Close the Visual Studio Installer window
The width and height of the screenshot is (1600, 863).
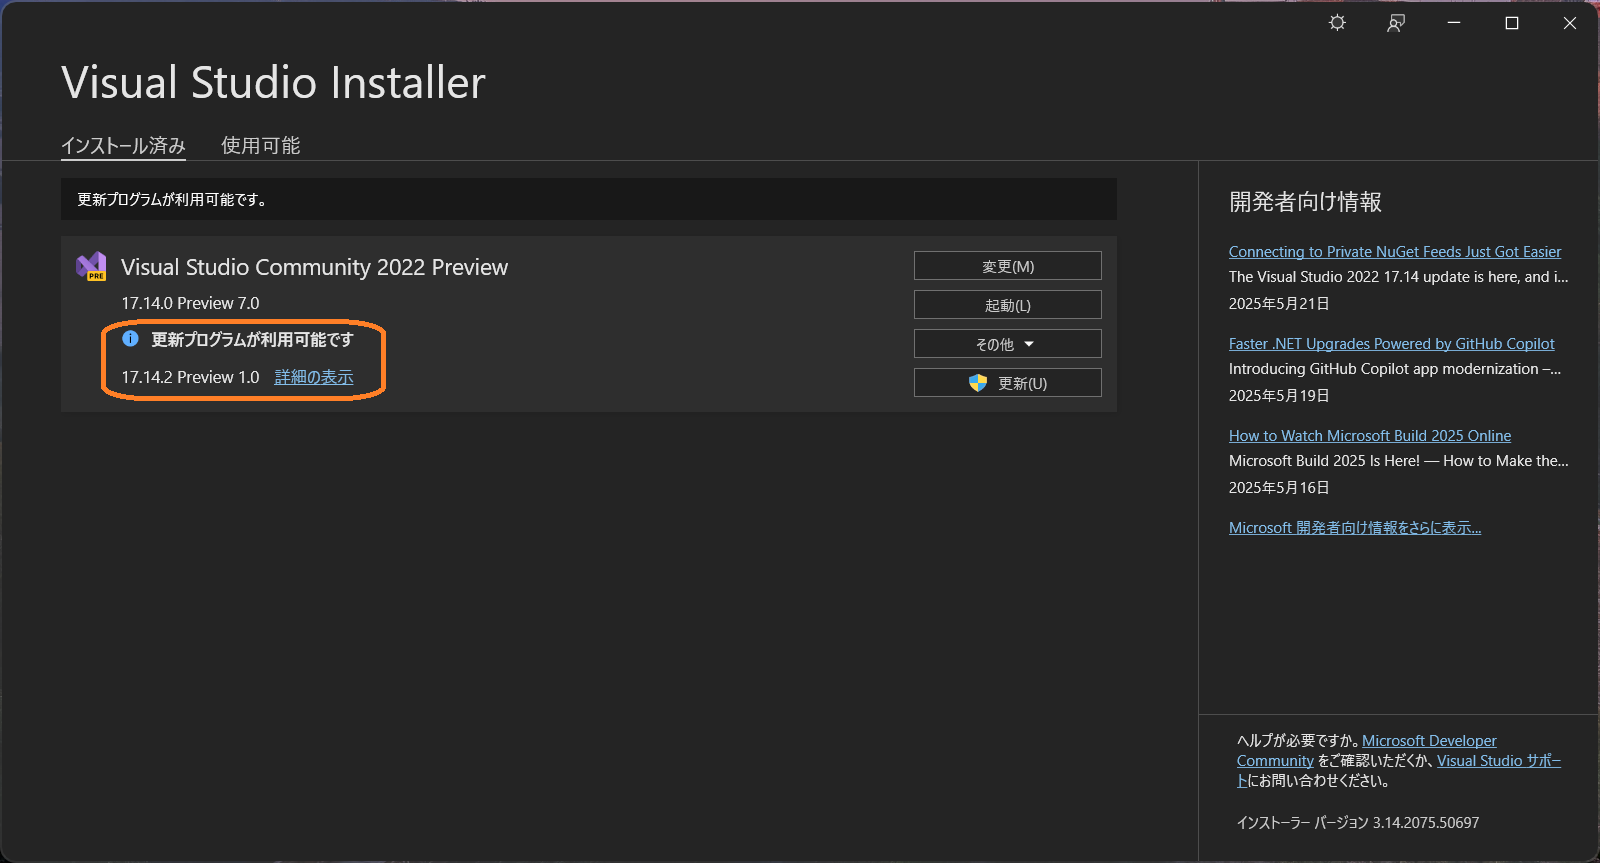coord(1570,23)
